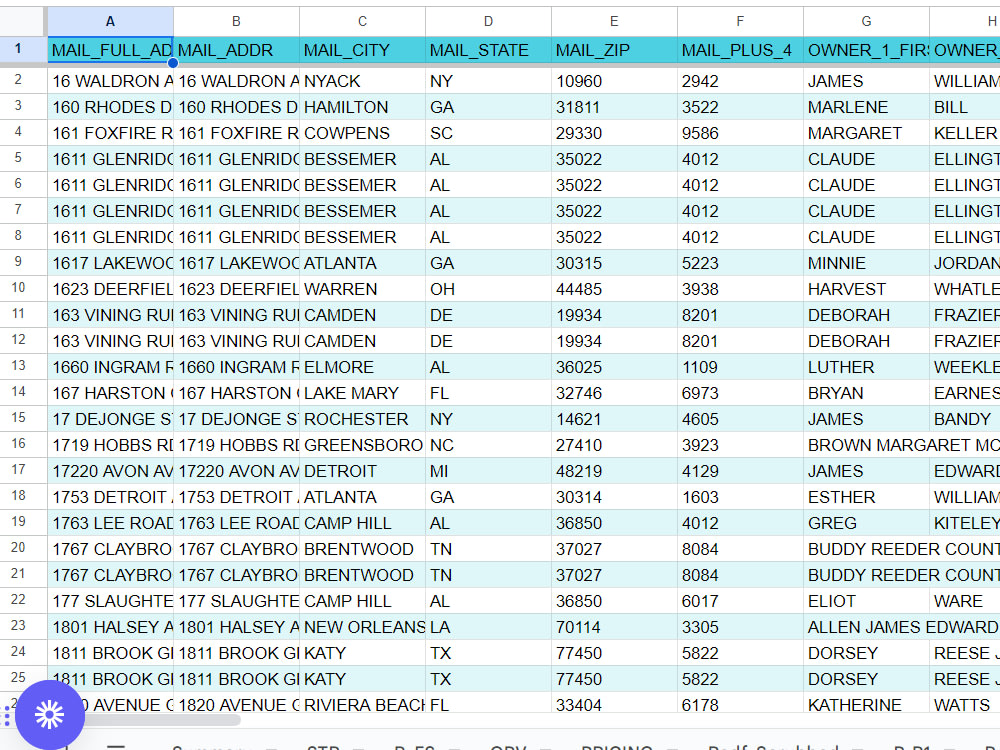Screen dimensions: 1000x750
Task: Select column F header
Action: [x=740, y=22]
